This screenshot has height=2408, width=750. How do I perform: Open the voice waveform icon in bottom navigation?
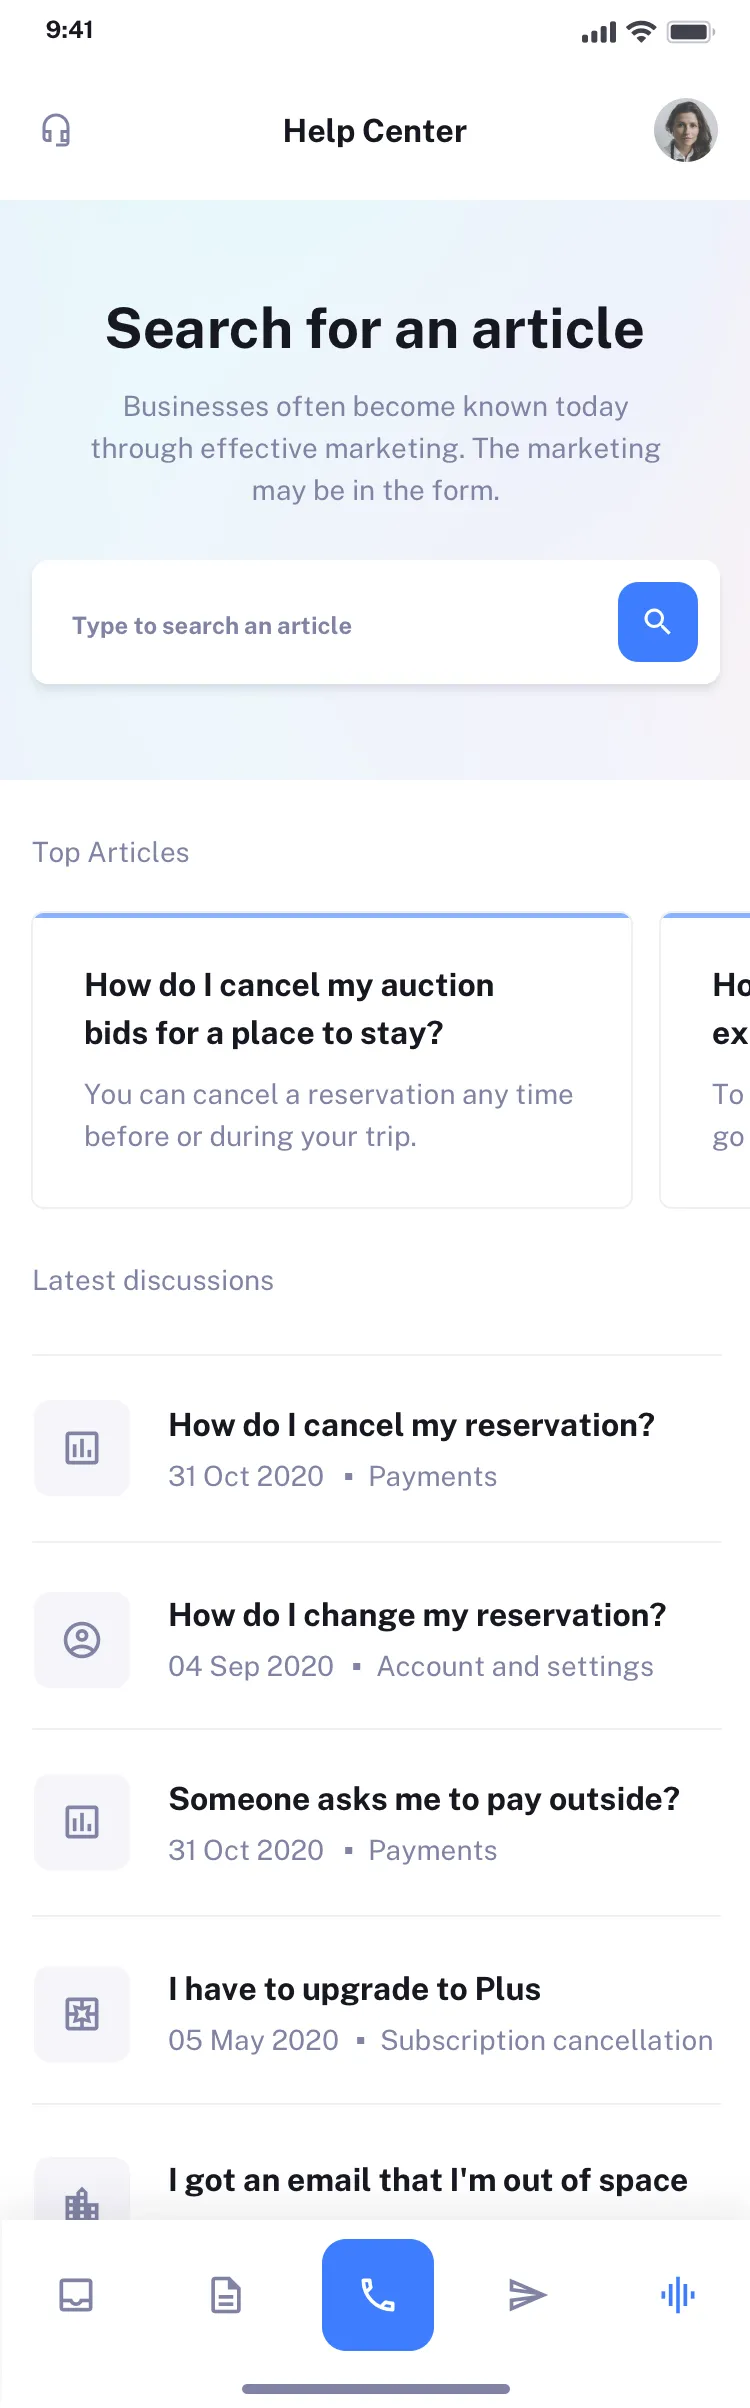(677, 2296)
